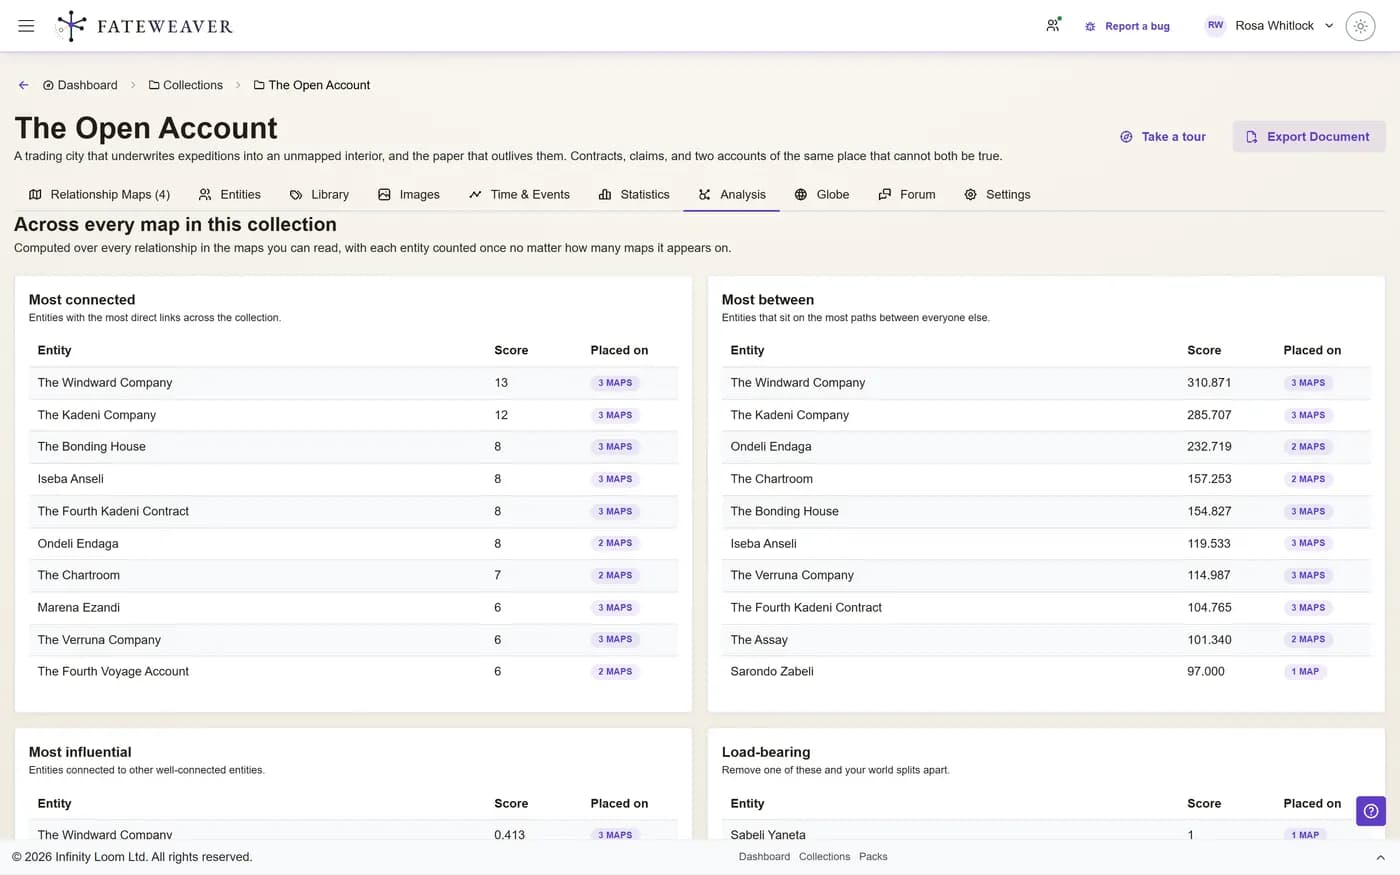Viewport: 1400px width, 875px height.
Task: Click The Fourth Voyage Account entity
Action: click(x=113, y=672)
